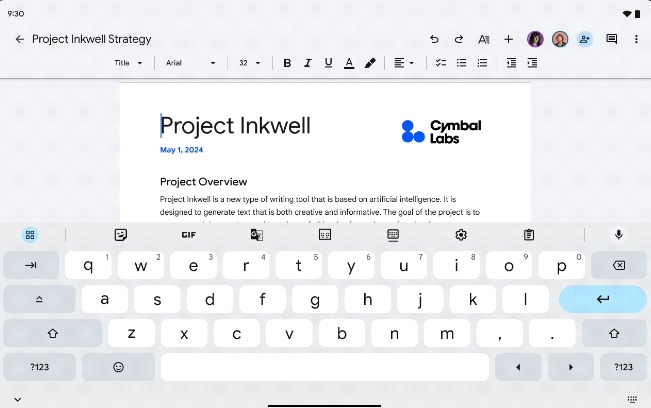Undo the last edit
This screenshot has width=651, height=408.
point(434,39)
